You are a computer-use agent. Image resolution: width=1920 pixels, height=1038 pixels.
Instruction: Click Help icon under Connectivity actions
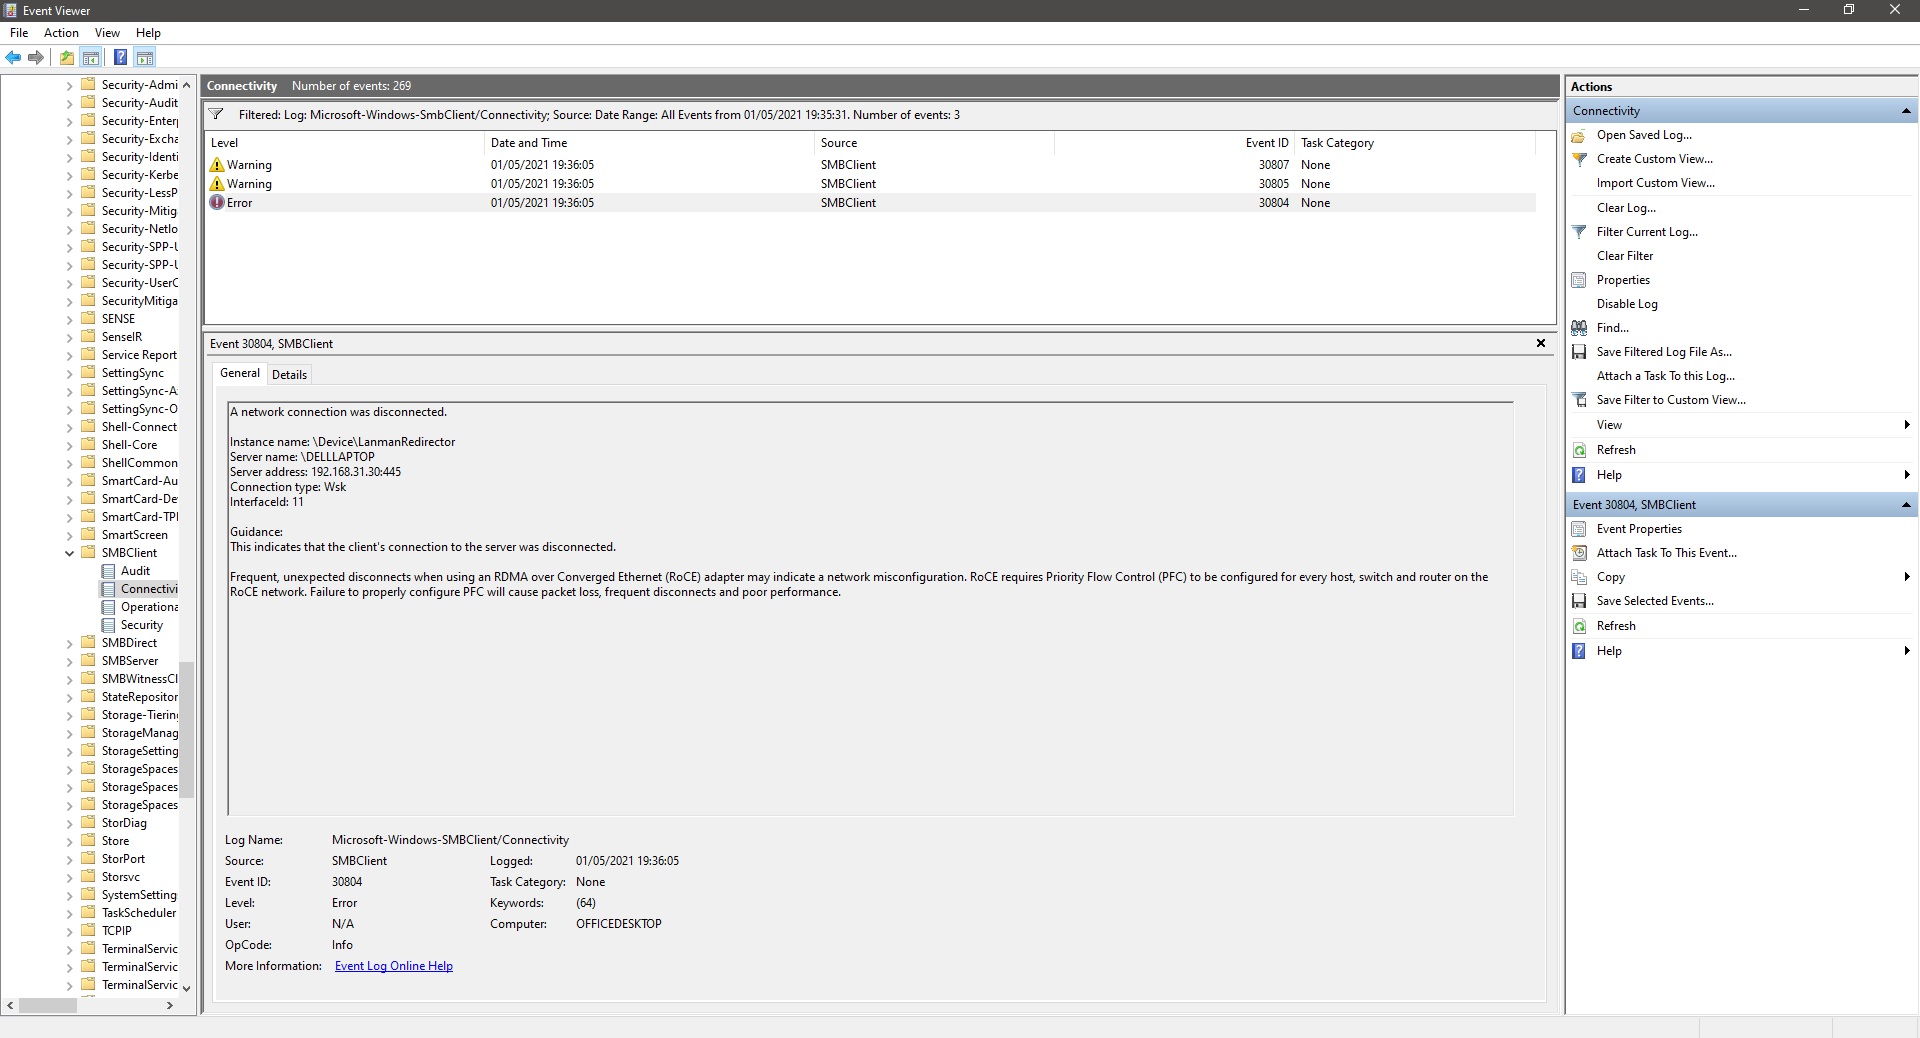point(1579,475)
